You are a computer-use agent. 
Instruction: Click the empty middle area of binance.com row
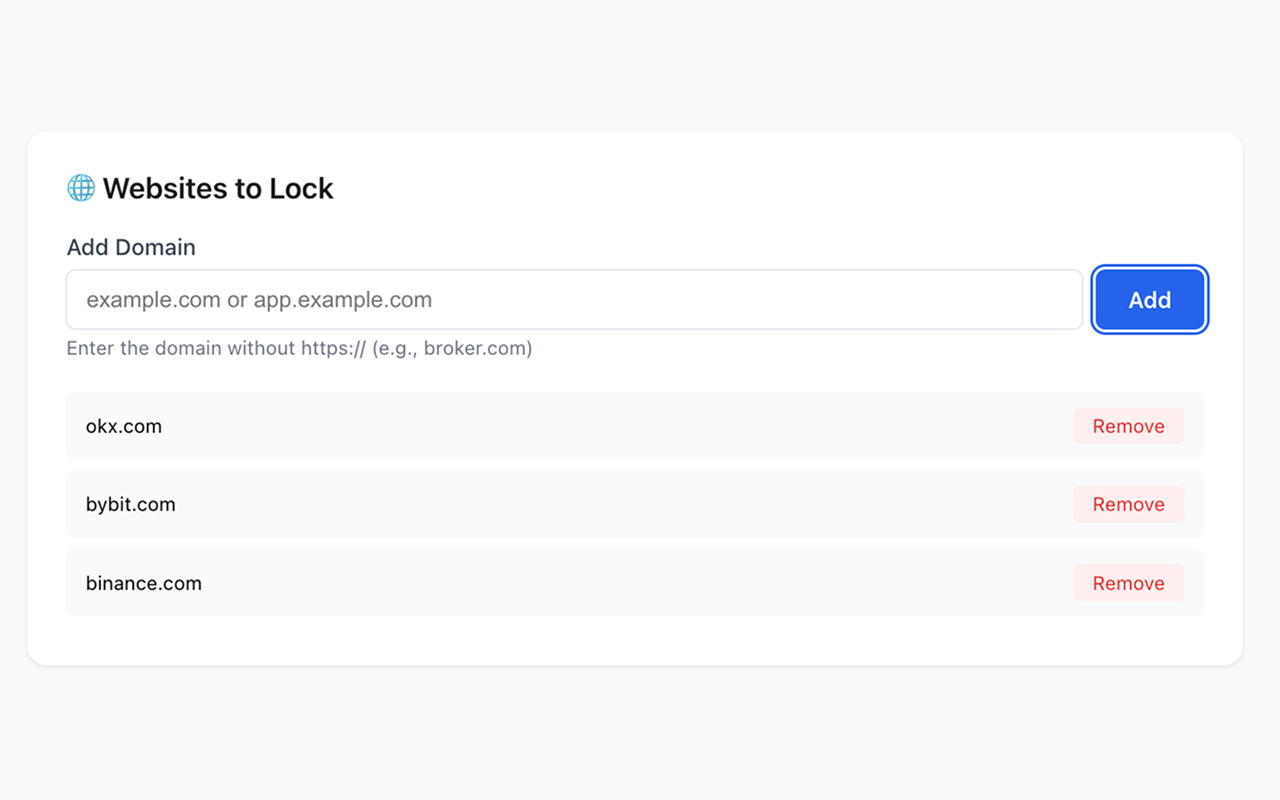point(600,583)
